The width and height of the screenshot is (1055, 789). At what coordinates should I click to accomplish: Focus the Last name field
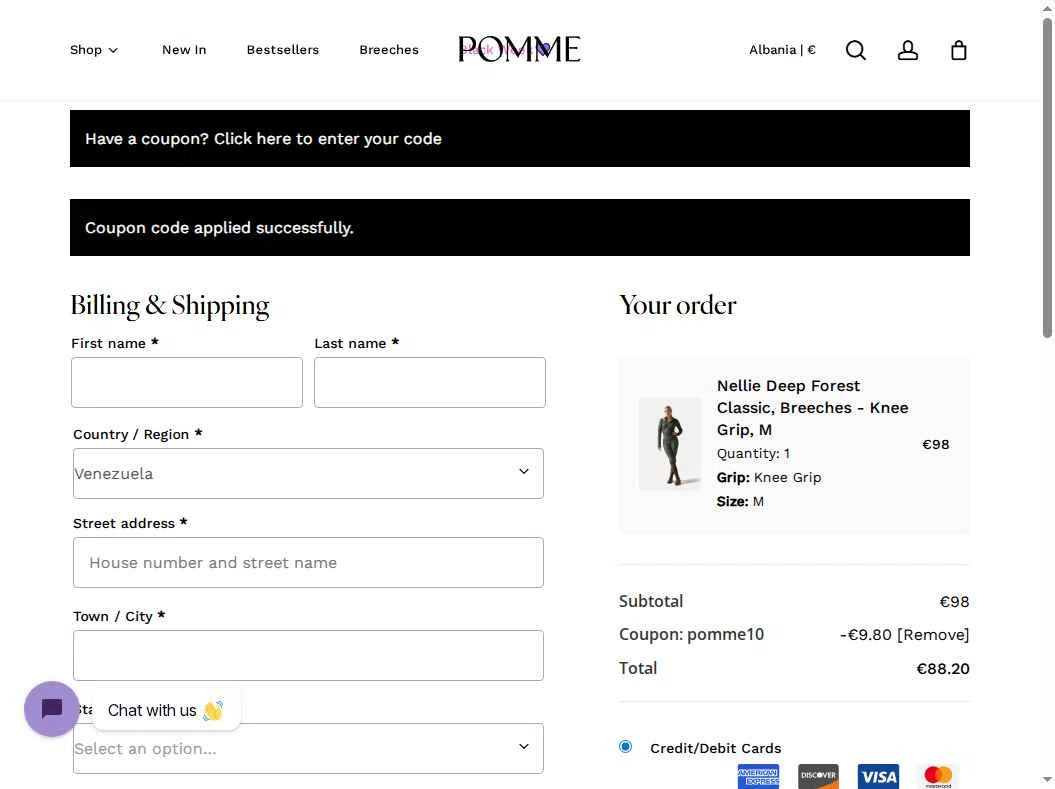point(430,382)
